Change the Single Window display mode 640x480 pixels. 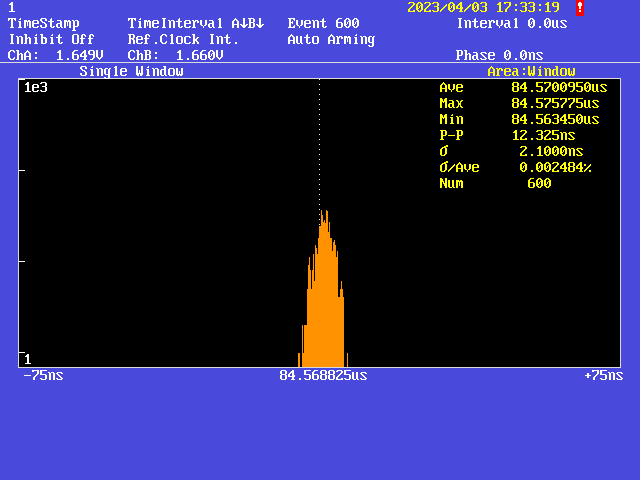pos(131,71)
